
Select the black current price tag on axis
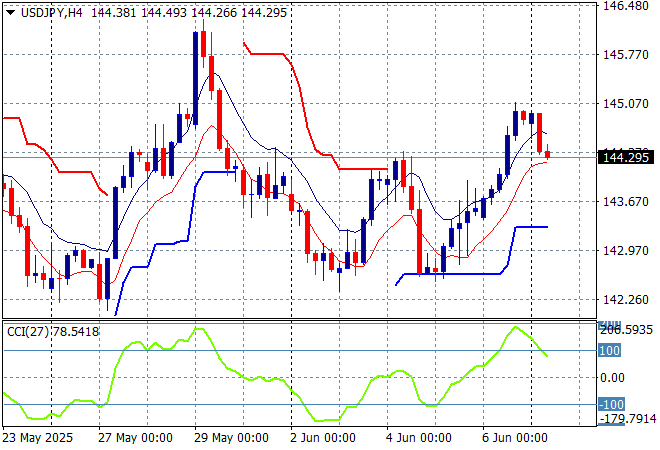(625, 157)
